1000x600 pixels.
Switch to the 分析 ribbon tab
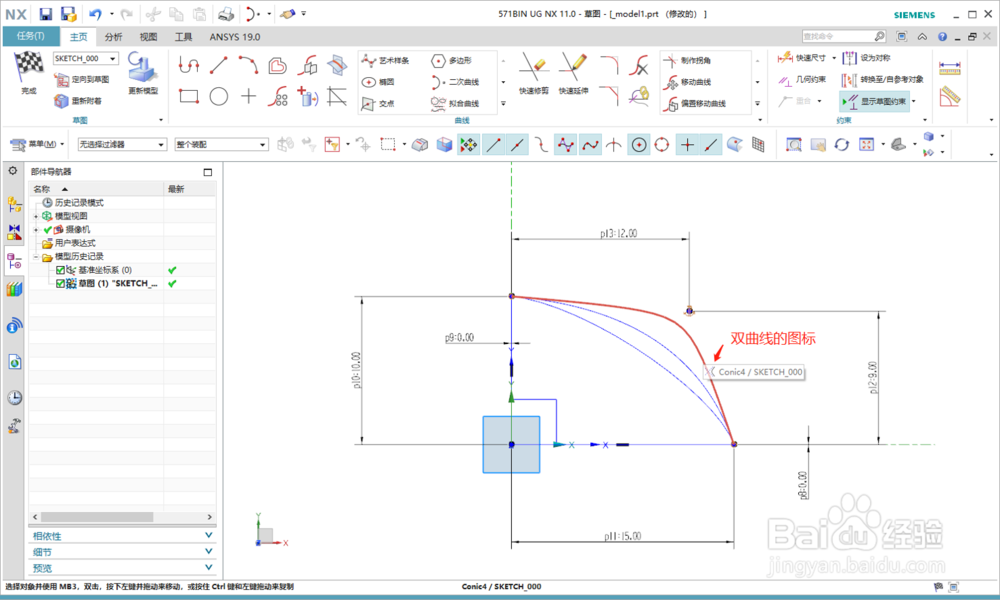tap(114, 37)
